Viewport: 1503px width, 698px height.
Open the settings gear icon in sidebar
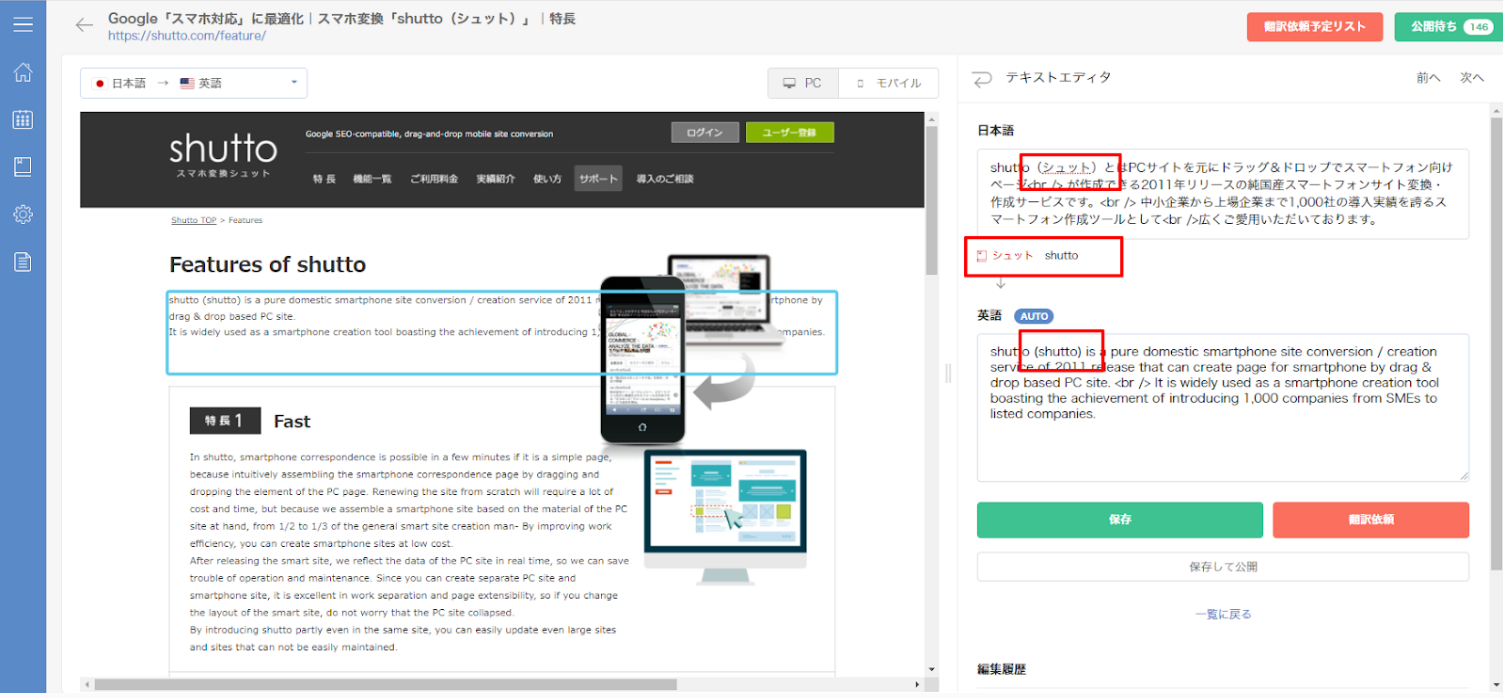(22, 214)
